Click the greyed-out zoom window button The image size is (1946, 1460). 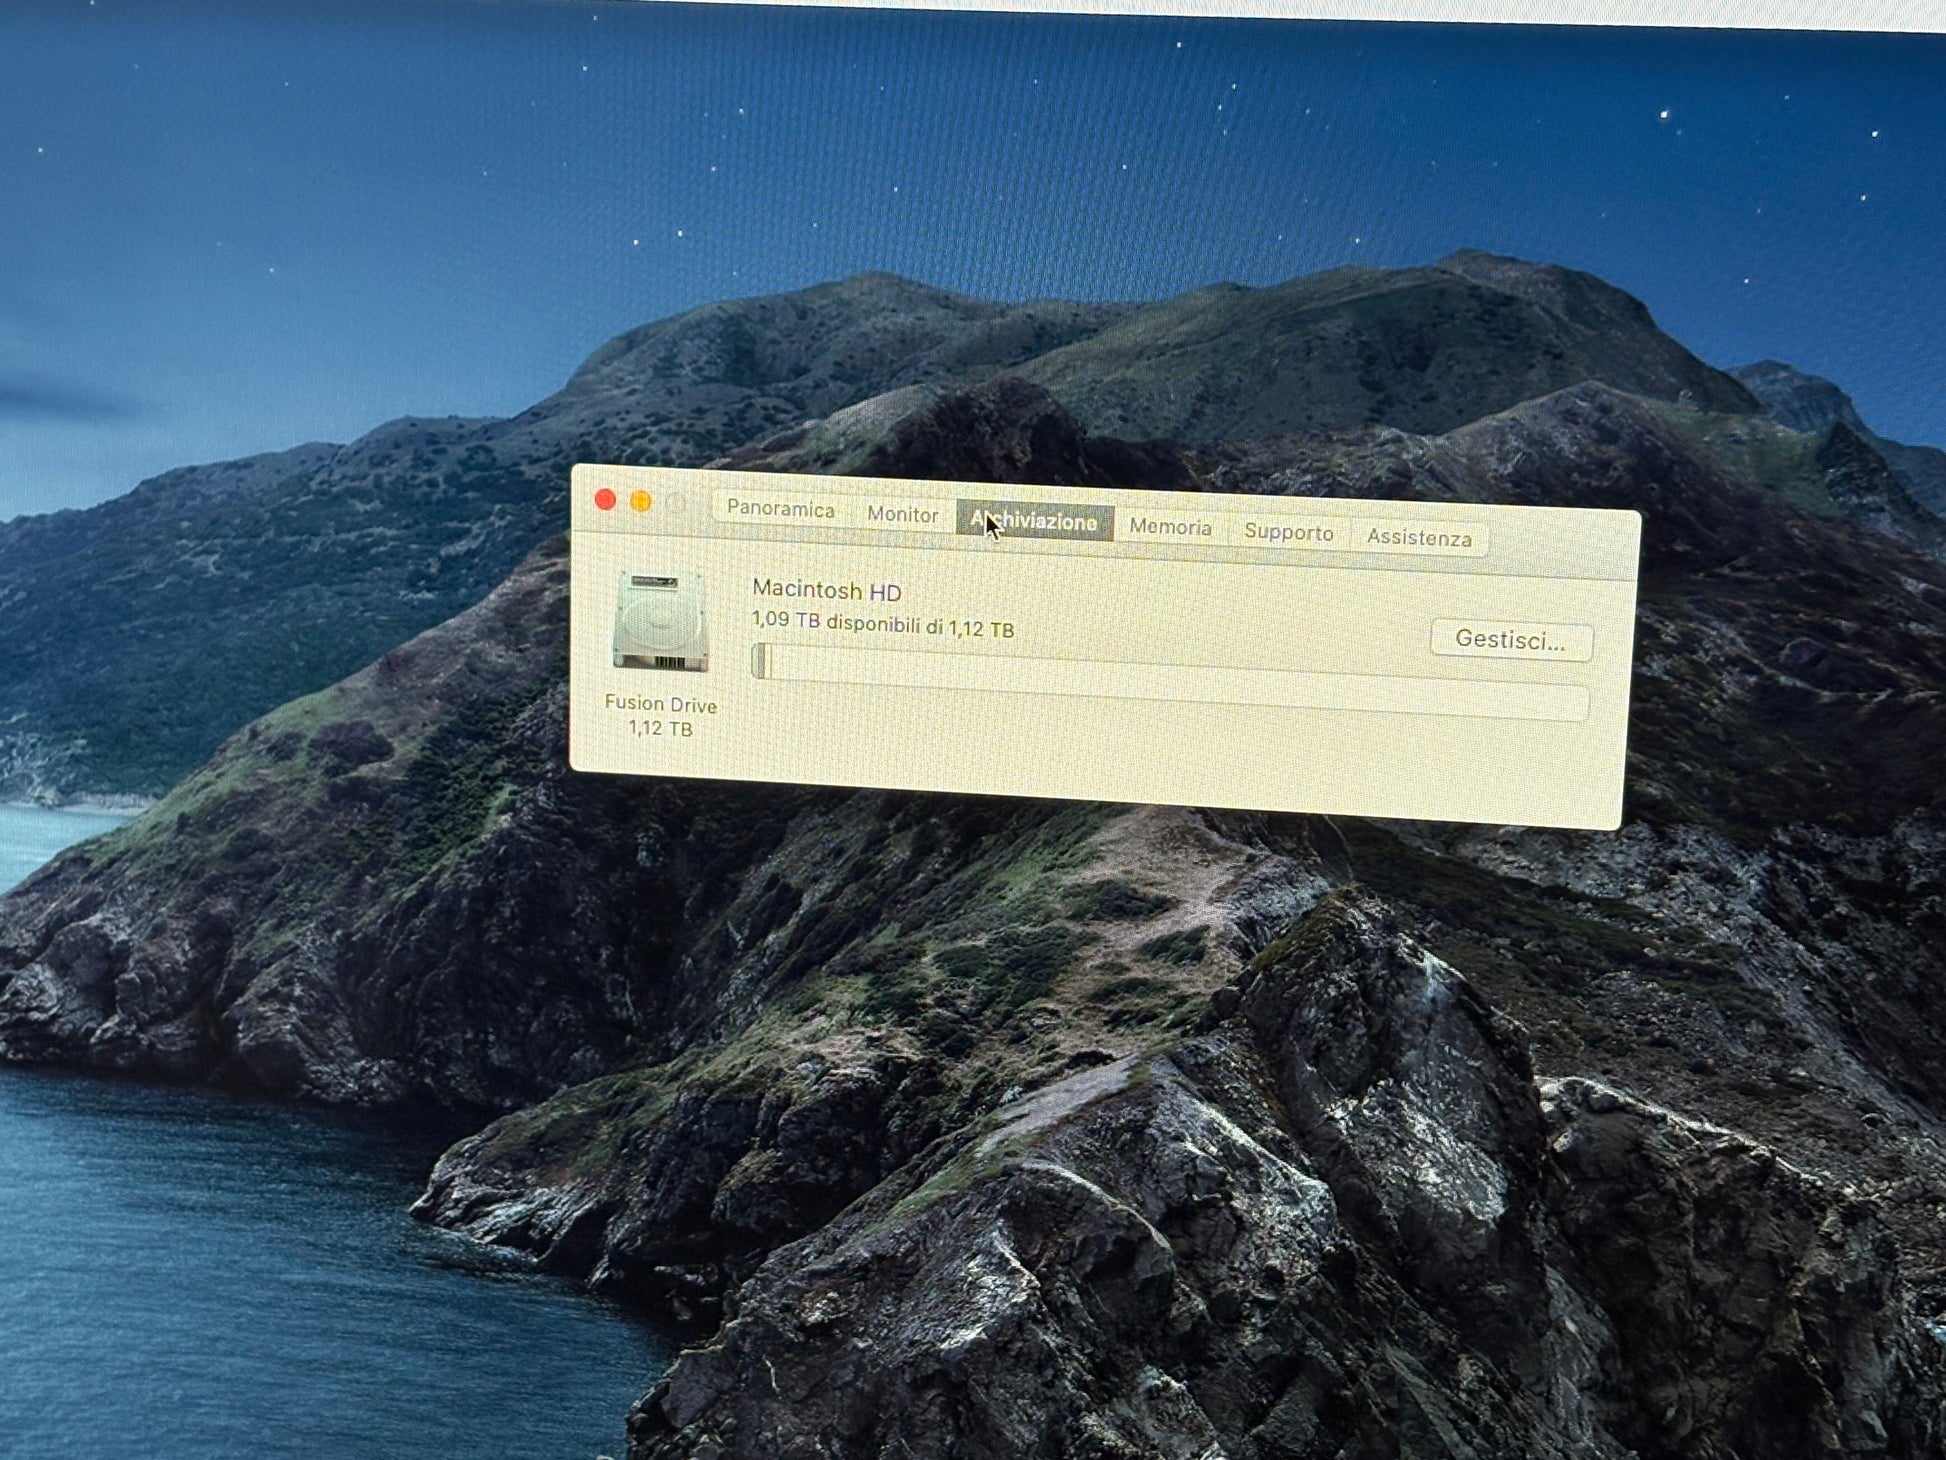tap(677, 503)
